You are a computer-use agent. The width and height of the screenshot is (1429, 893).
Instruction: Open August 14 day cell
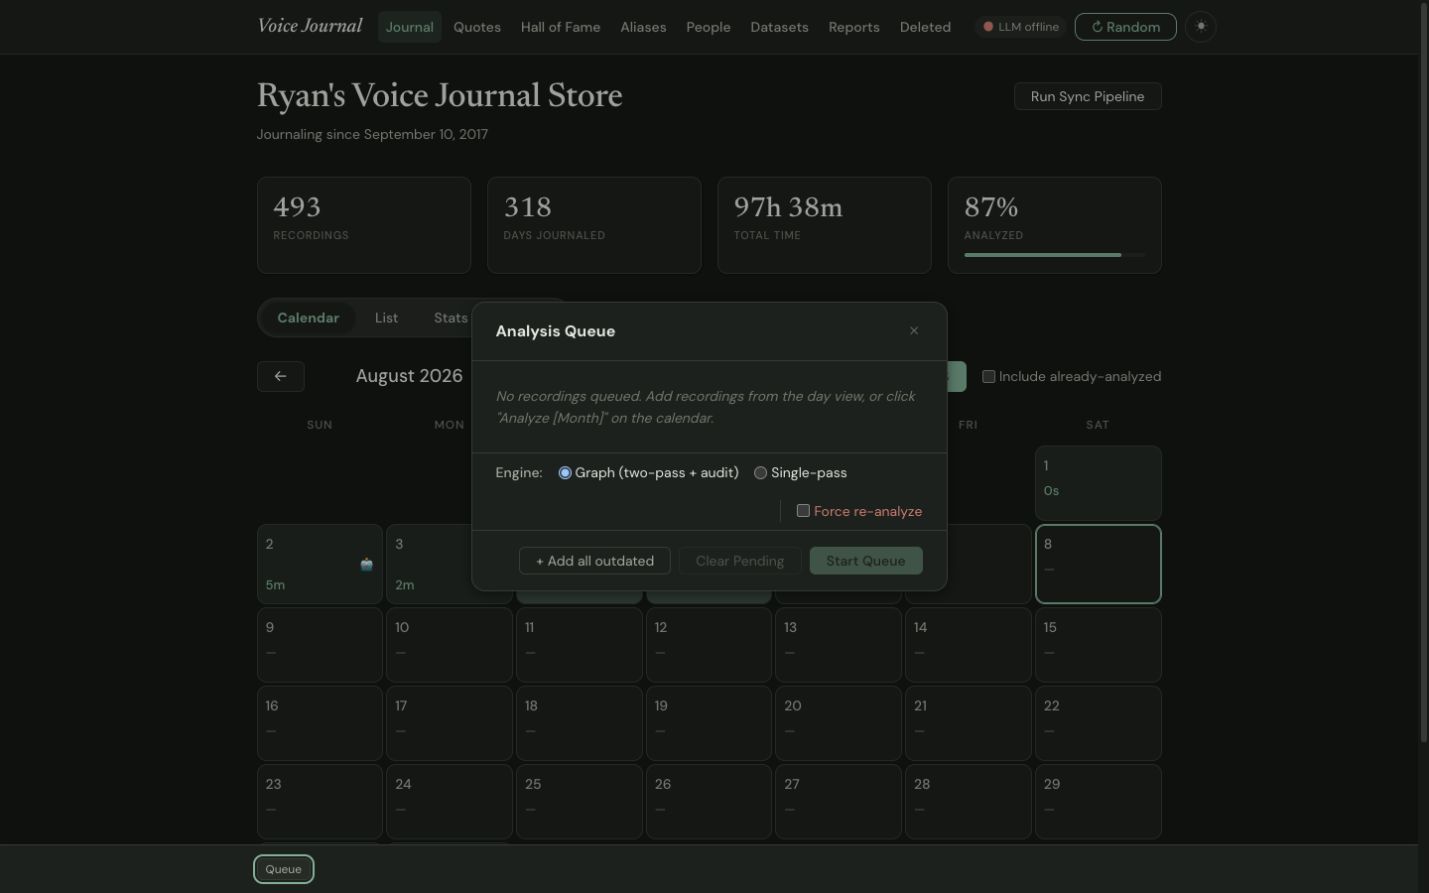point(968,645)
